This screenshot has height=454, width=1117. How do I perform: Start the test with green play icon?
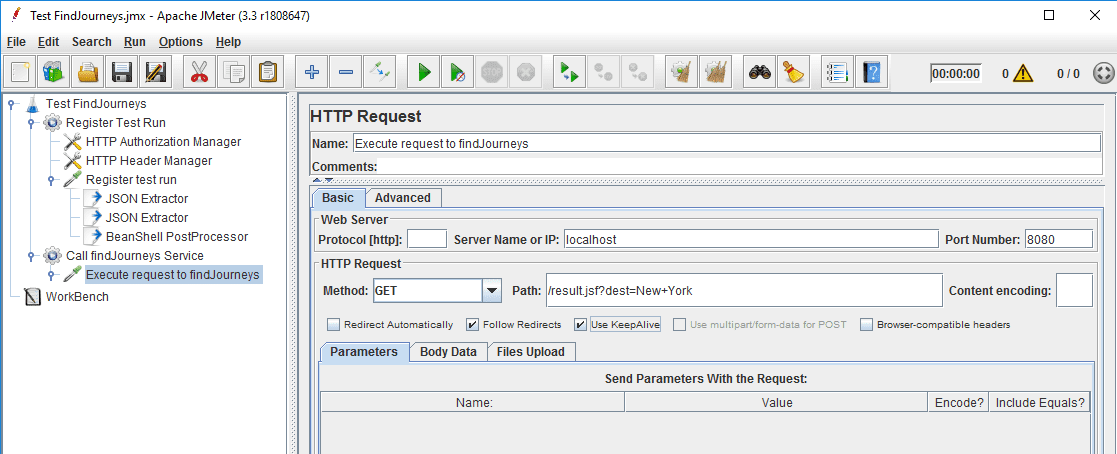423,72
